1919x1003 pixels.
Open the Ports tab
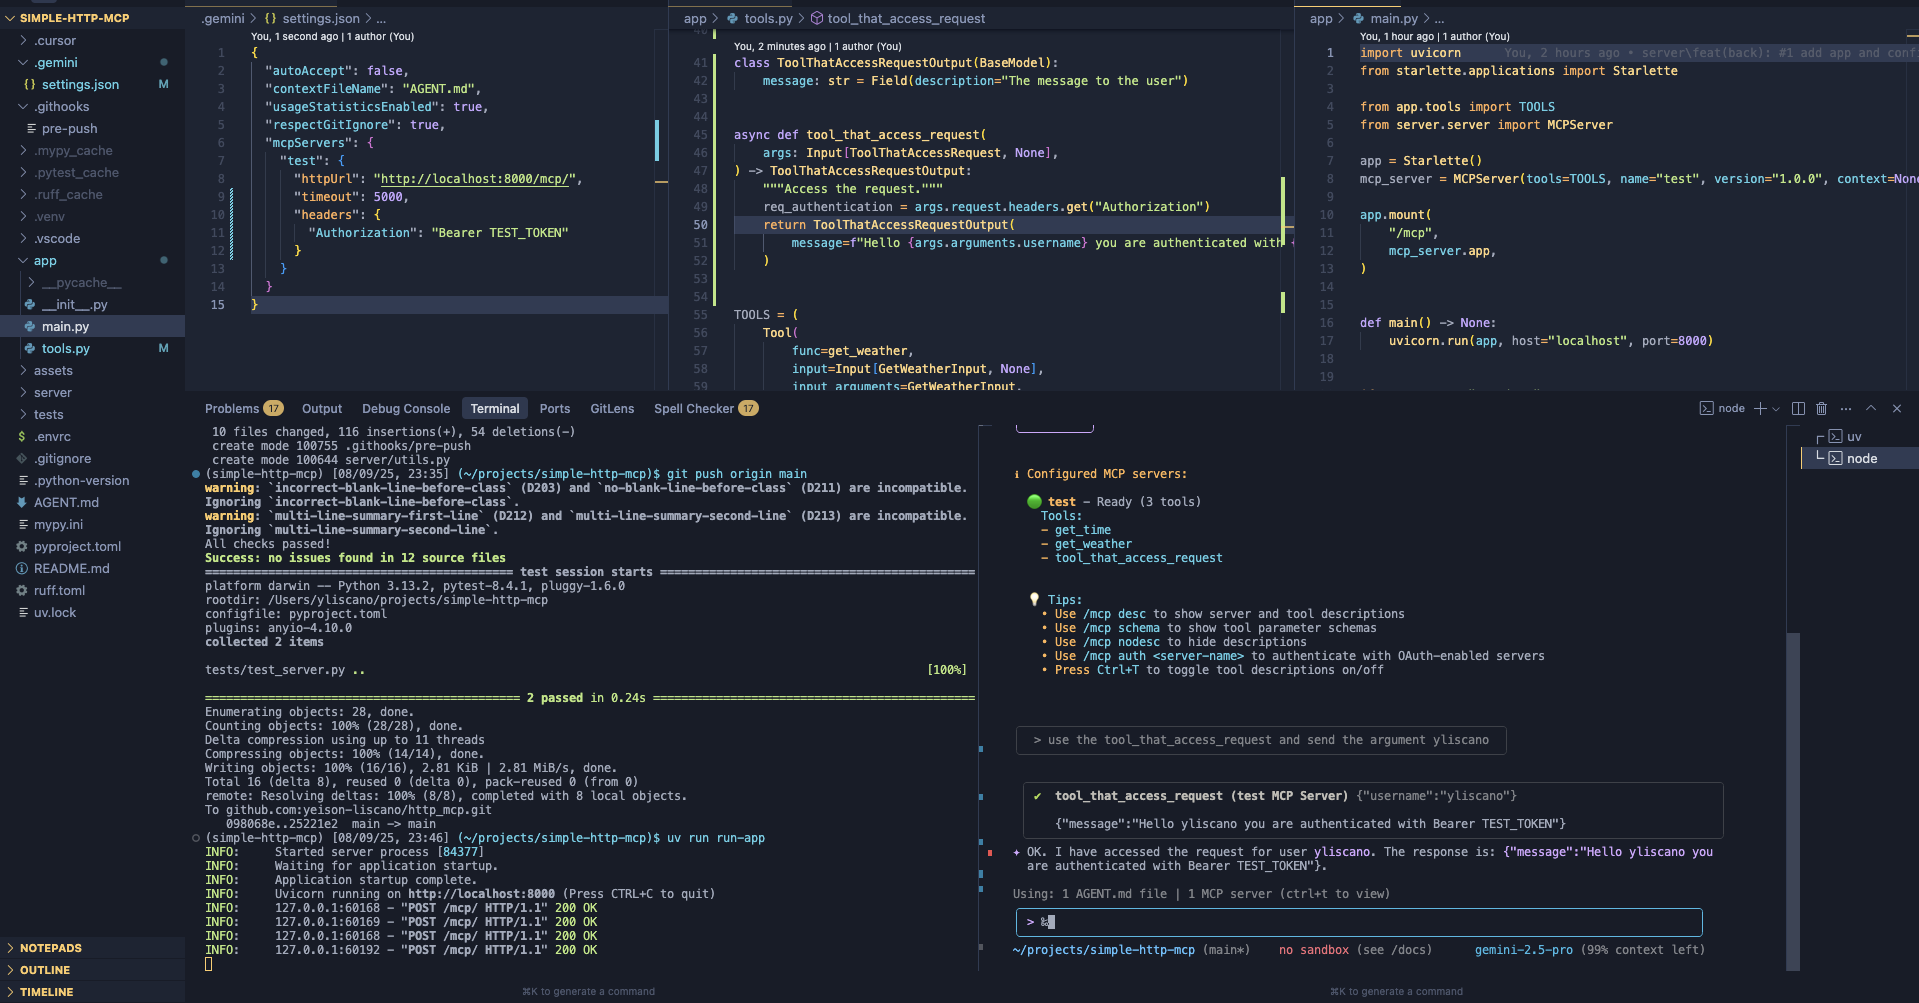[555, 408]
